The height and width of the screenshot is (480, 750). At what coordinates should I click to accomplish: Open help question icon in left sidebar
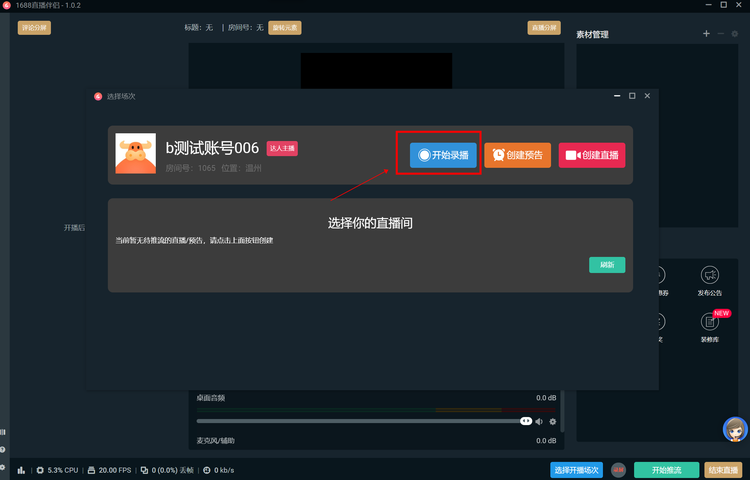click(3, 450)
